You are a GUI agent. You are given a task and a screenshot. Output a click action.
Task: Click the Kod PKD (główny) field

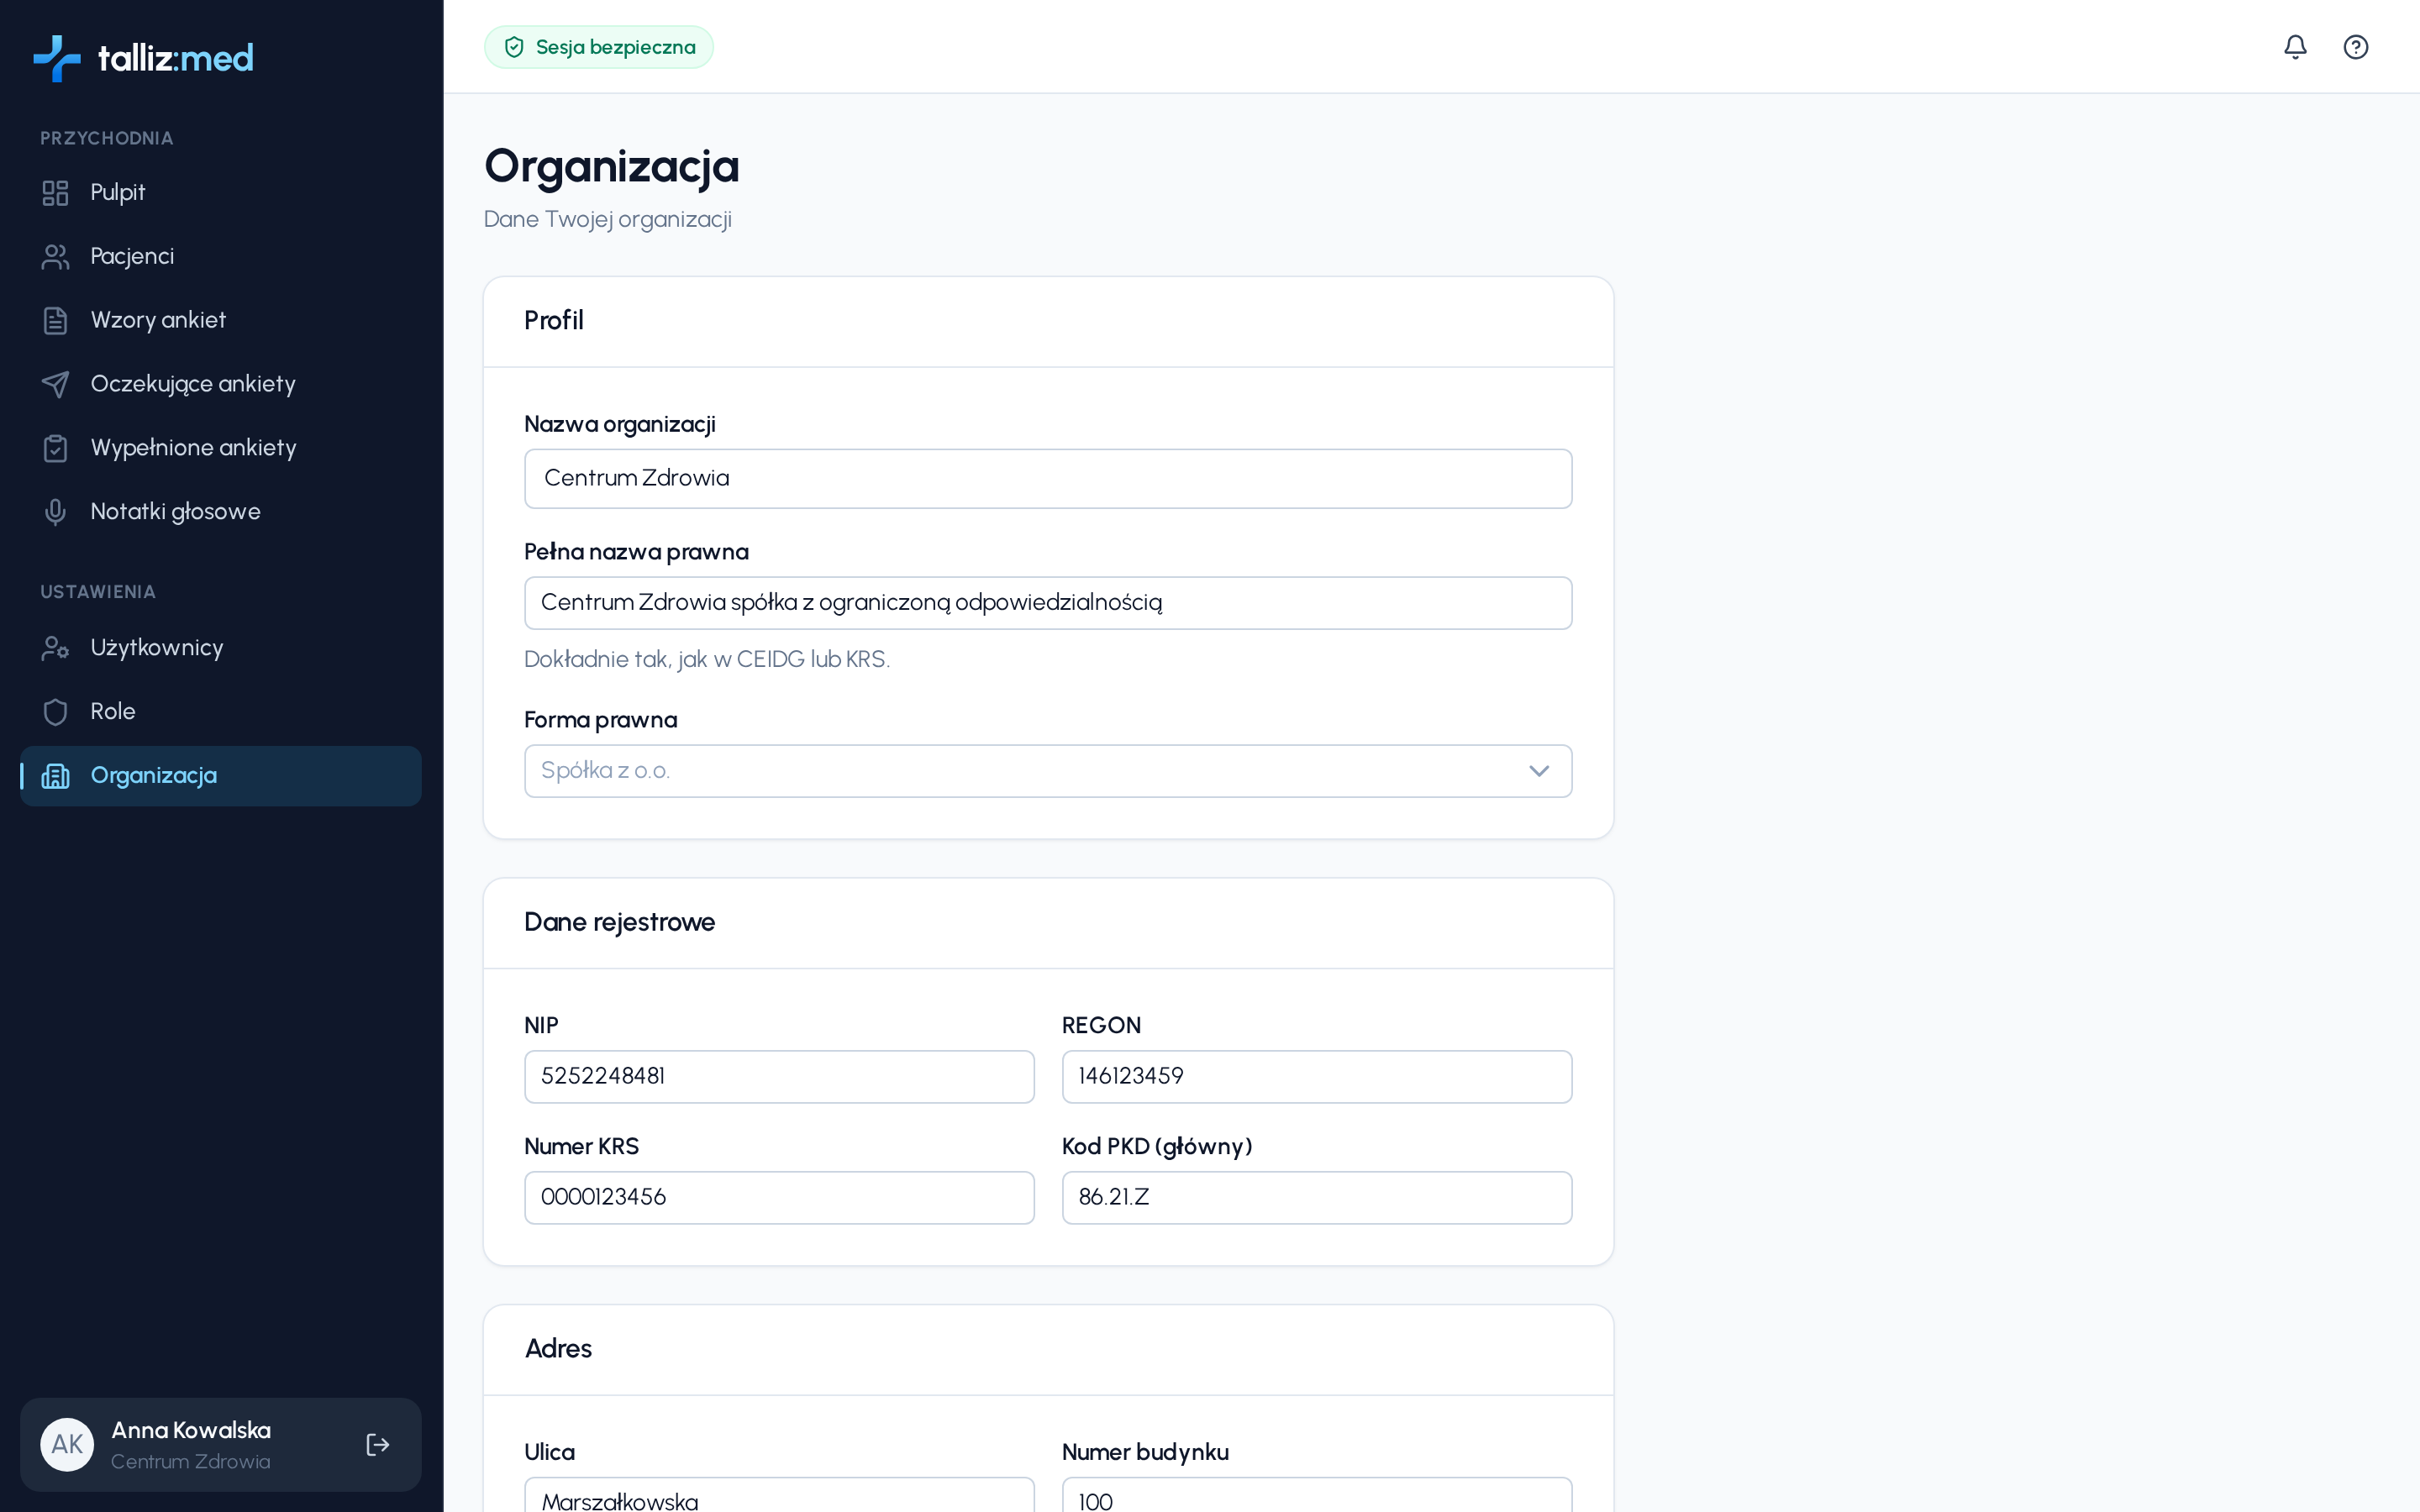1317,1198
